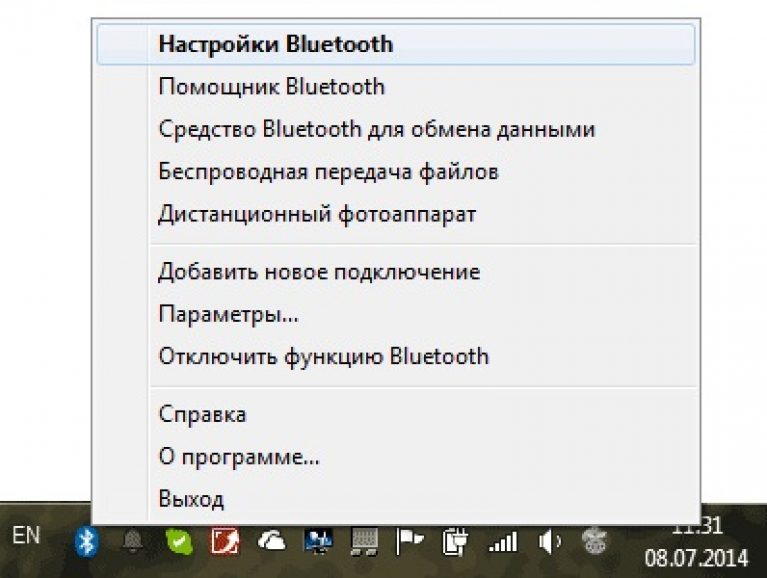Click the red square tray icon
The height and width of the screenshot is (578, 767).
[224, 541]
